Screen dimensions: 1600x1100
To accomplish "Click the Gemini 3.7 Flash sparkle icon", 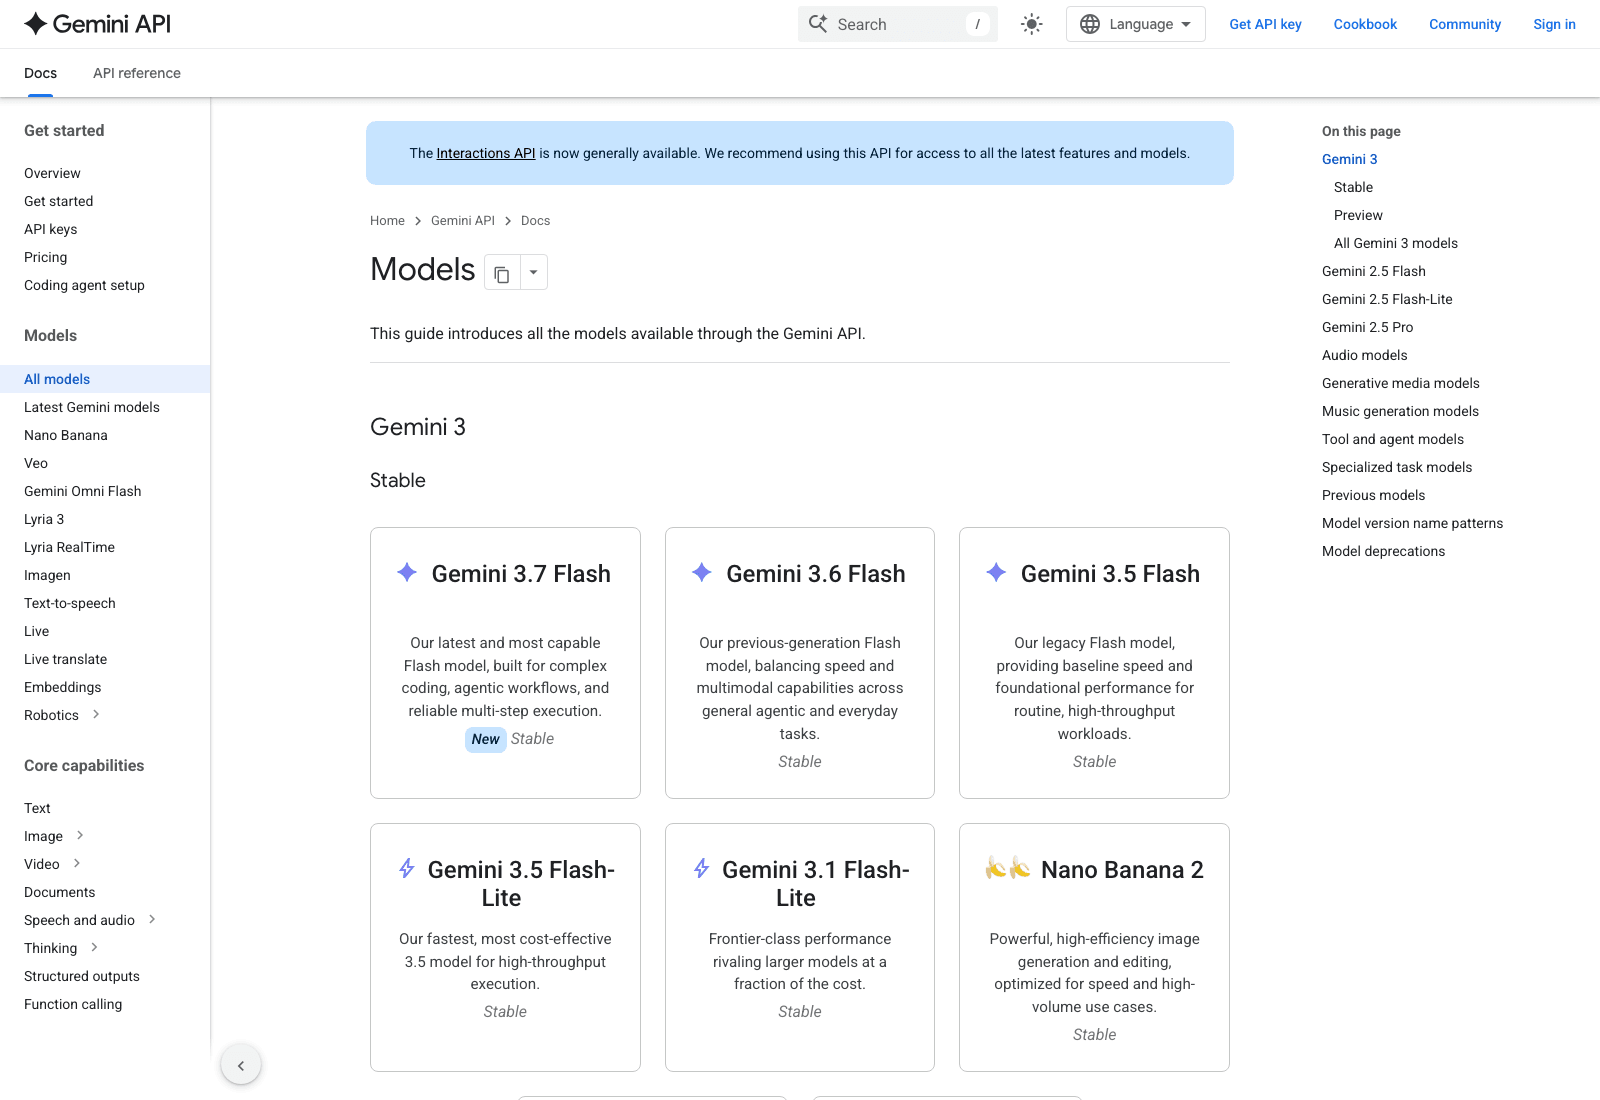I will [407, 573].
